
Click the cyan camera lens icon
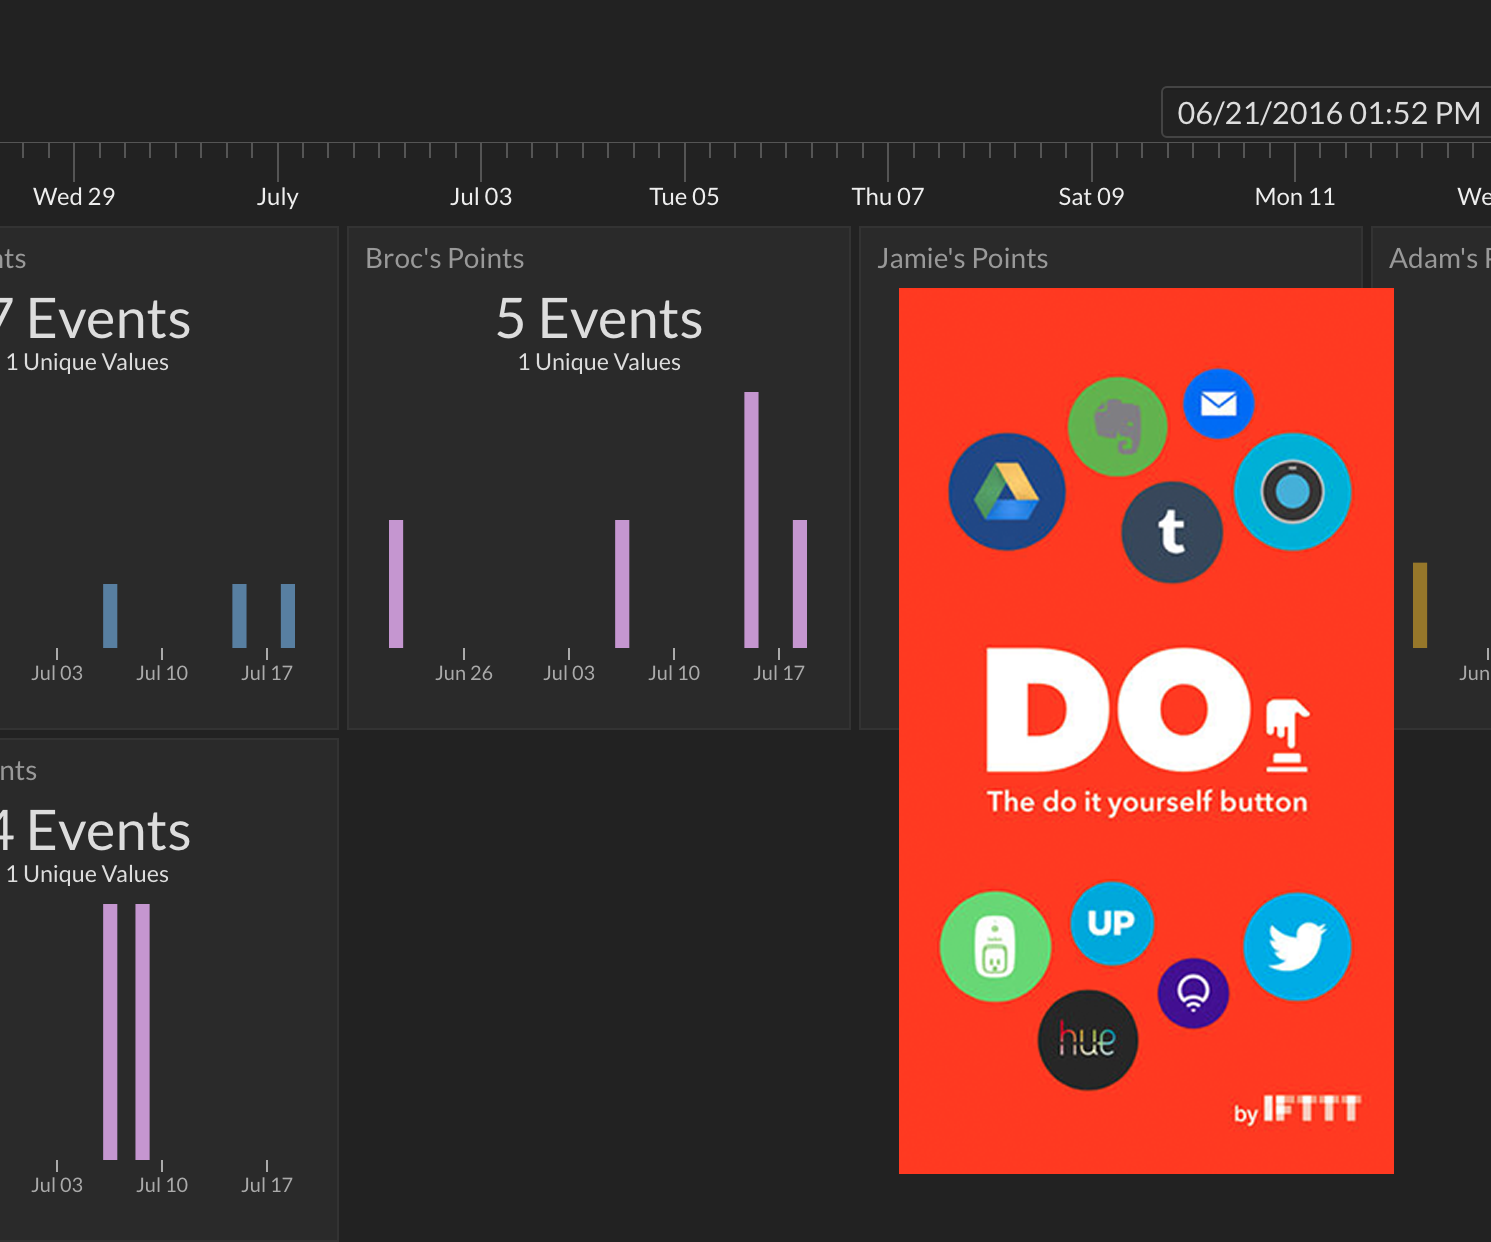tap(1292, 491)
